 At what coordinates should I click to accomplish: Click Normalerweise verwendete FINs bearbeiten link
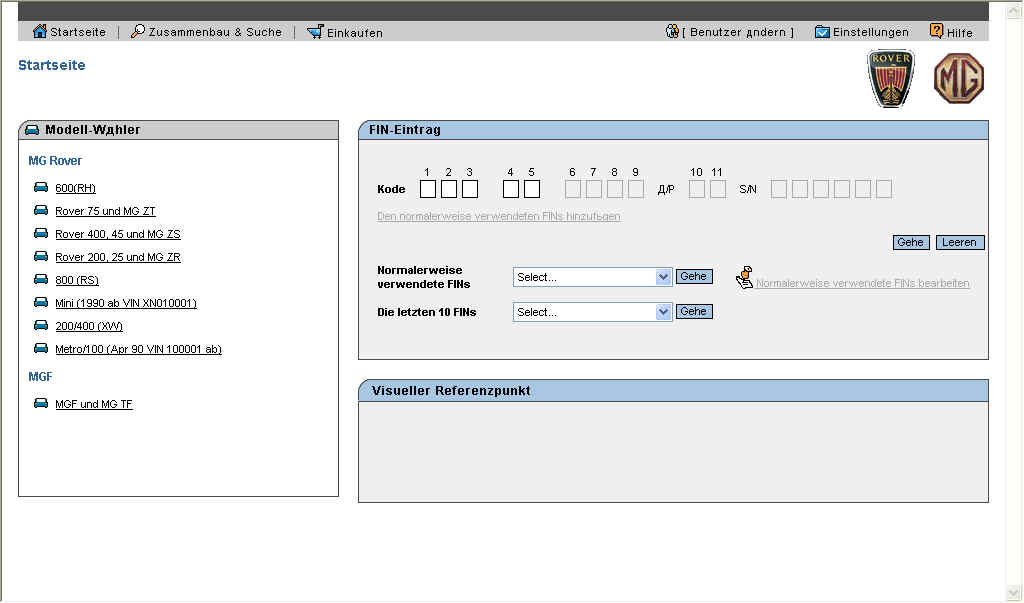863,283
